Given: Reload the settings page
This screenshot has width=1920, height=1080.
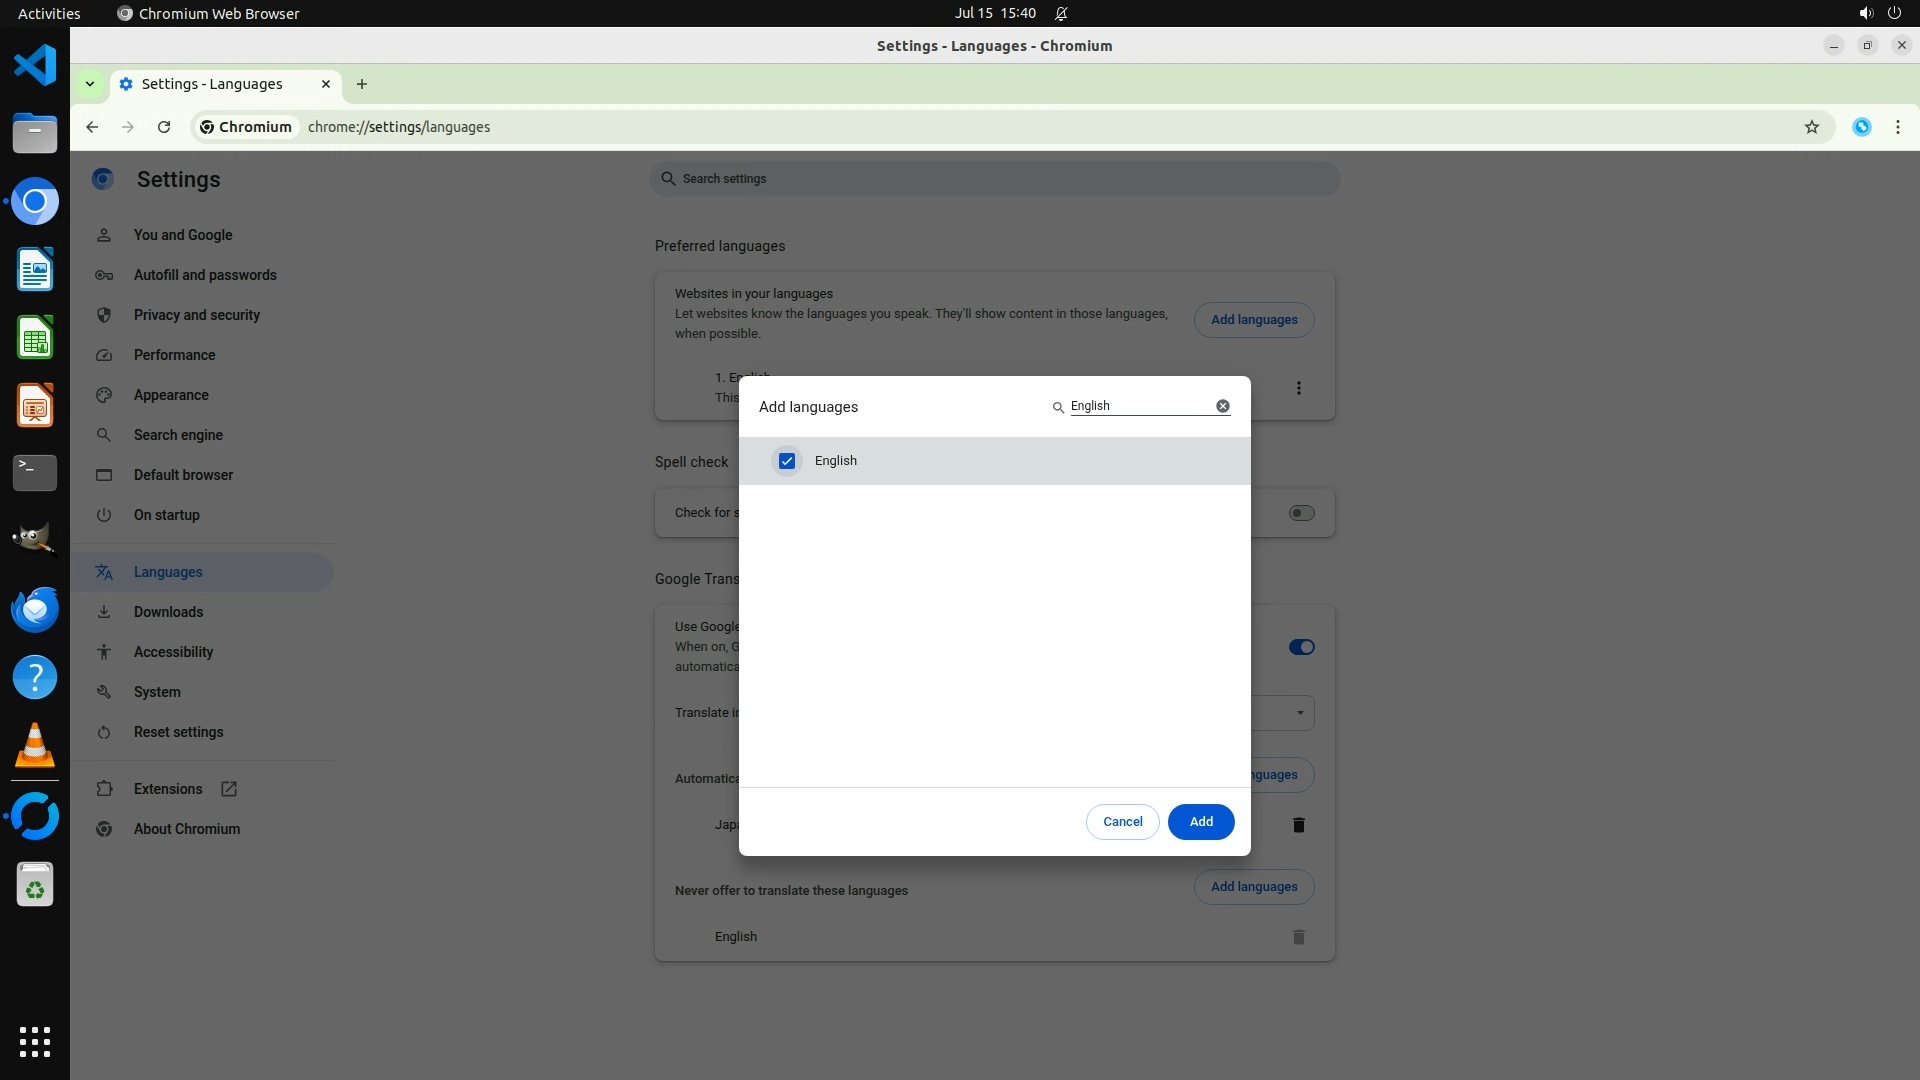Looking at the screenshot, I should tap(164, 127).
